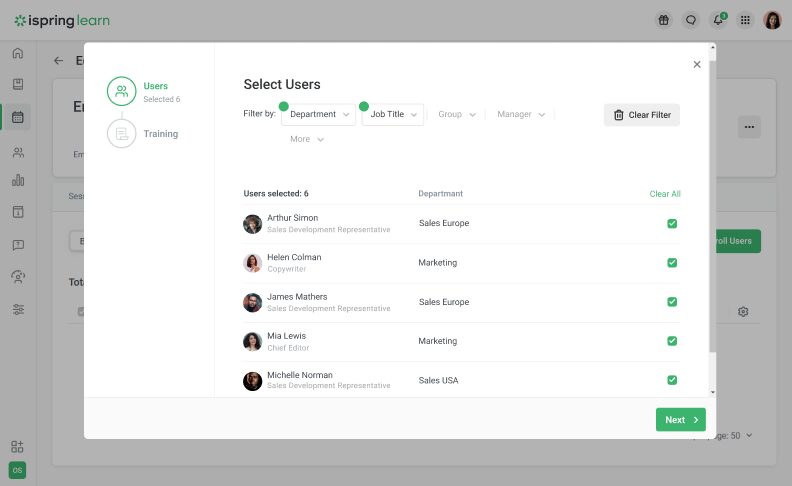Open the calendar icon in left sidebar
The width and height of the screenshot is (792, 486).
point(18,117)
